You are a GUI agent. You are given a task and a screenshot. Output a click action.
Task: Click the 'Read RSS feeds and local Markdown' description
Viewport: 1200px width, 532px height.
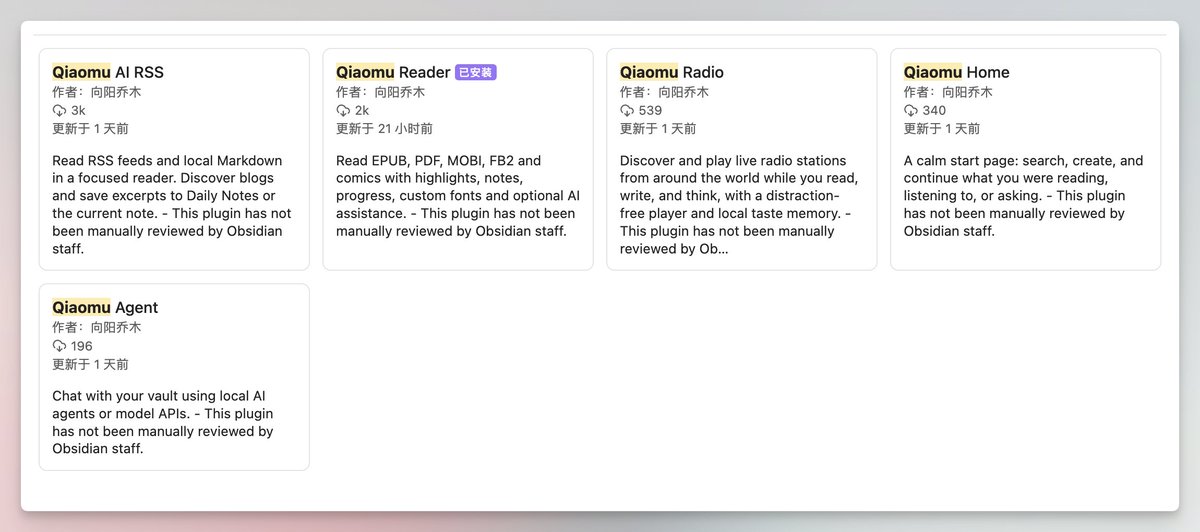point(172,204)
